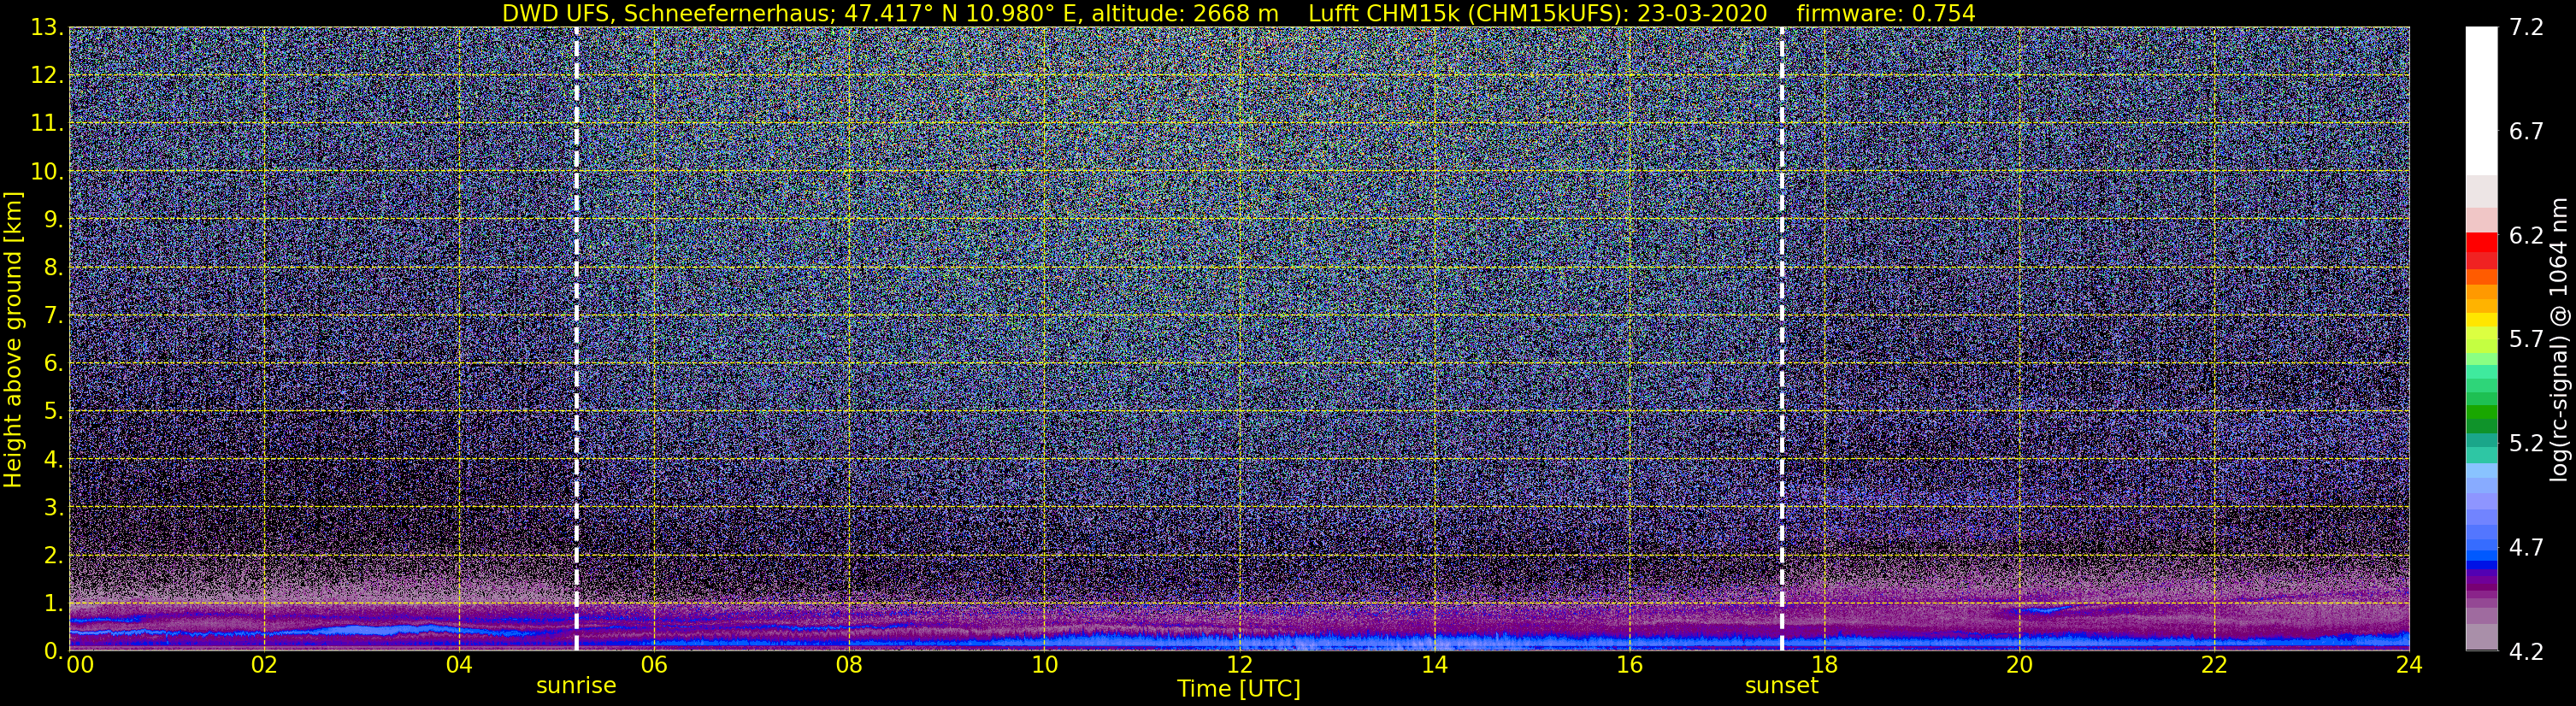Click the white dashed sunset marker line
The image size is (2576, 706).
point(1781,339)
